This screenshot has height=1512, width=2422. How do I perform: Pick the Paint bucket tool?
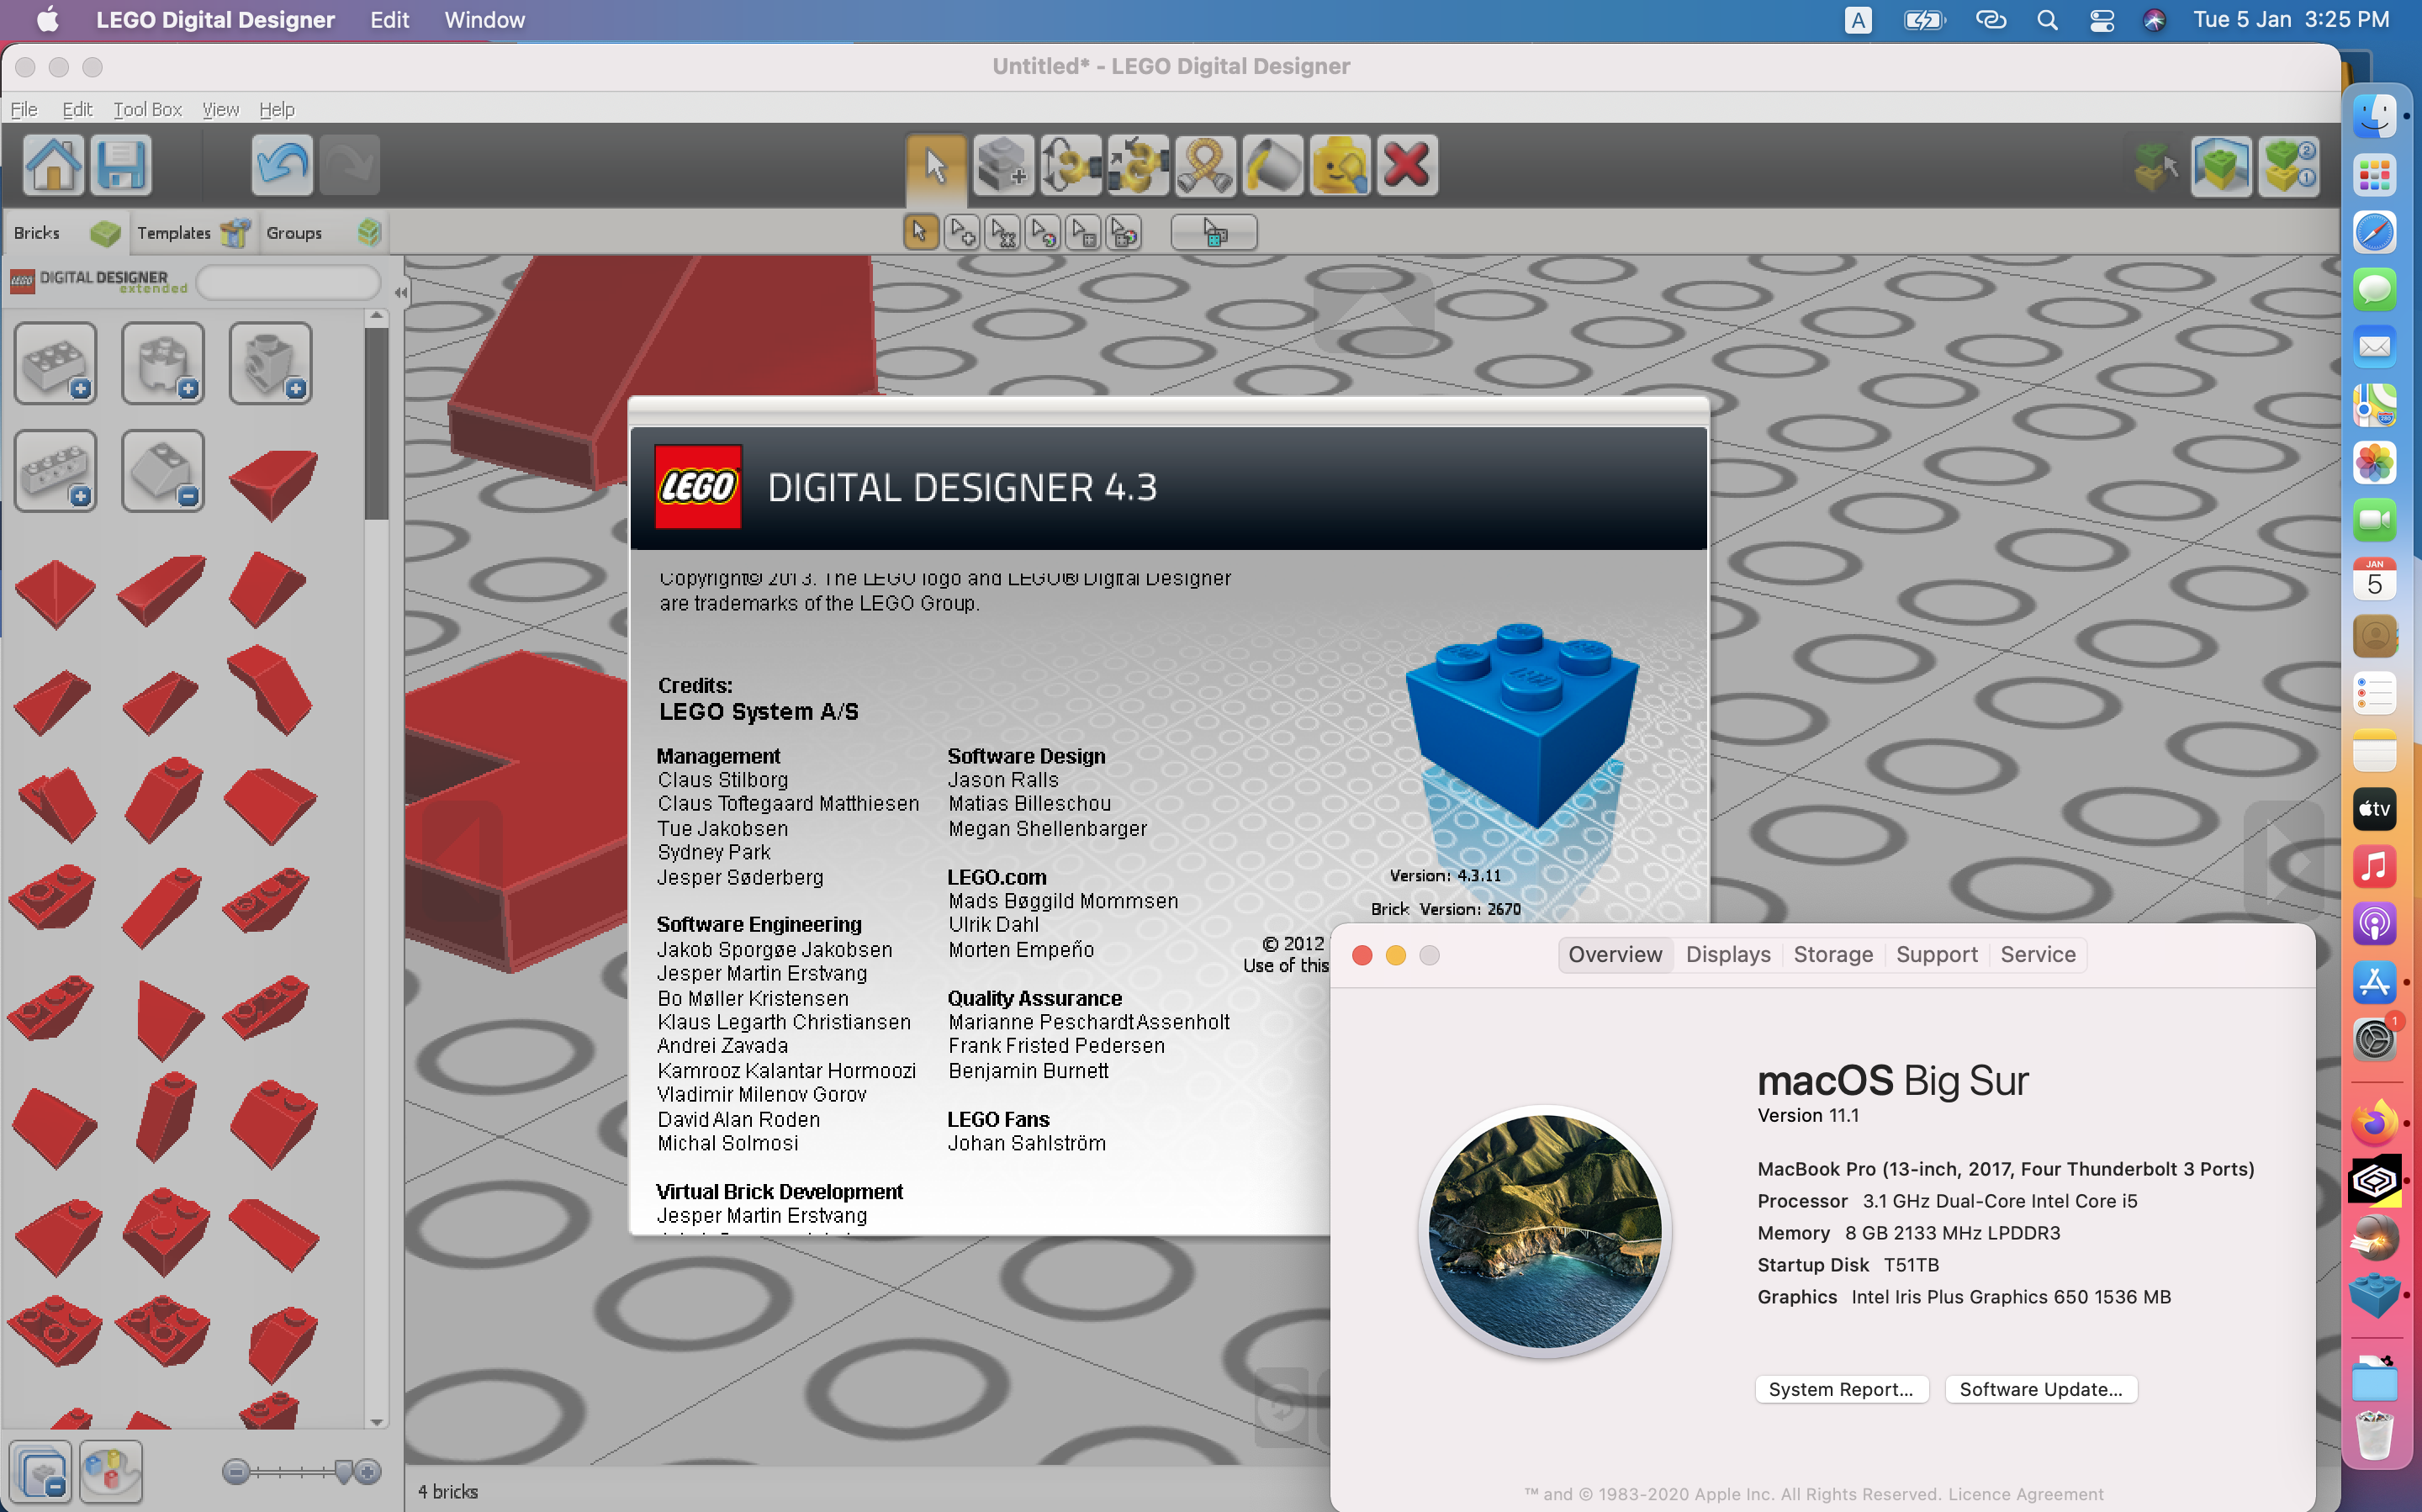pyautogui.click(x=1272, y=165)
